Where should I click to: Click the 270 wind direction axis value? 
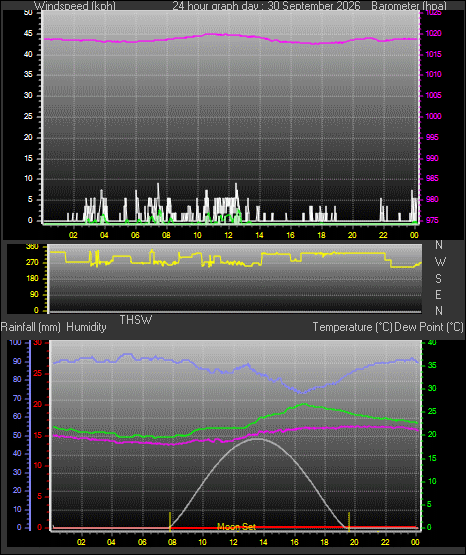tap(32, 263)
